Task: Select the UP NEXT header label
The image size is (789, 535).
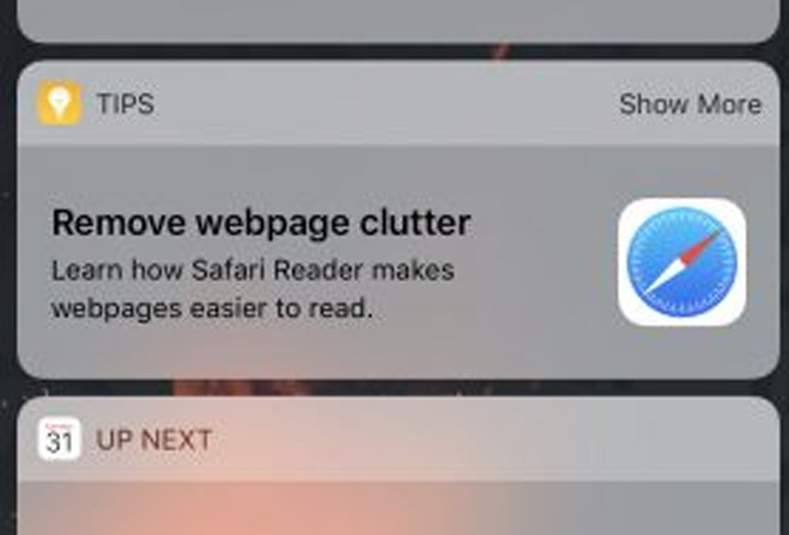Action: [x=154, y=440]
